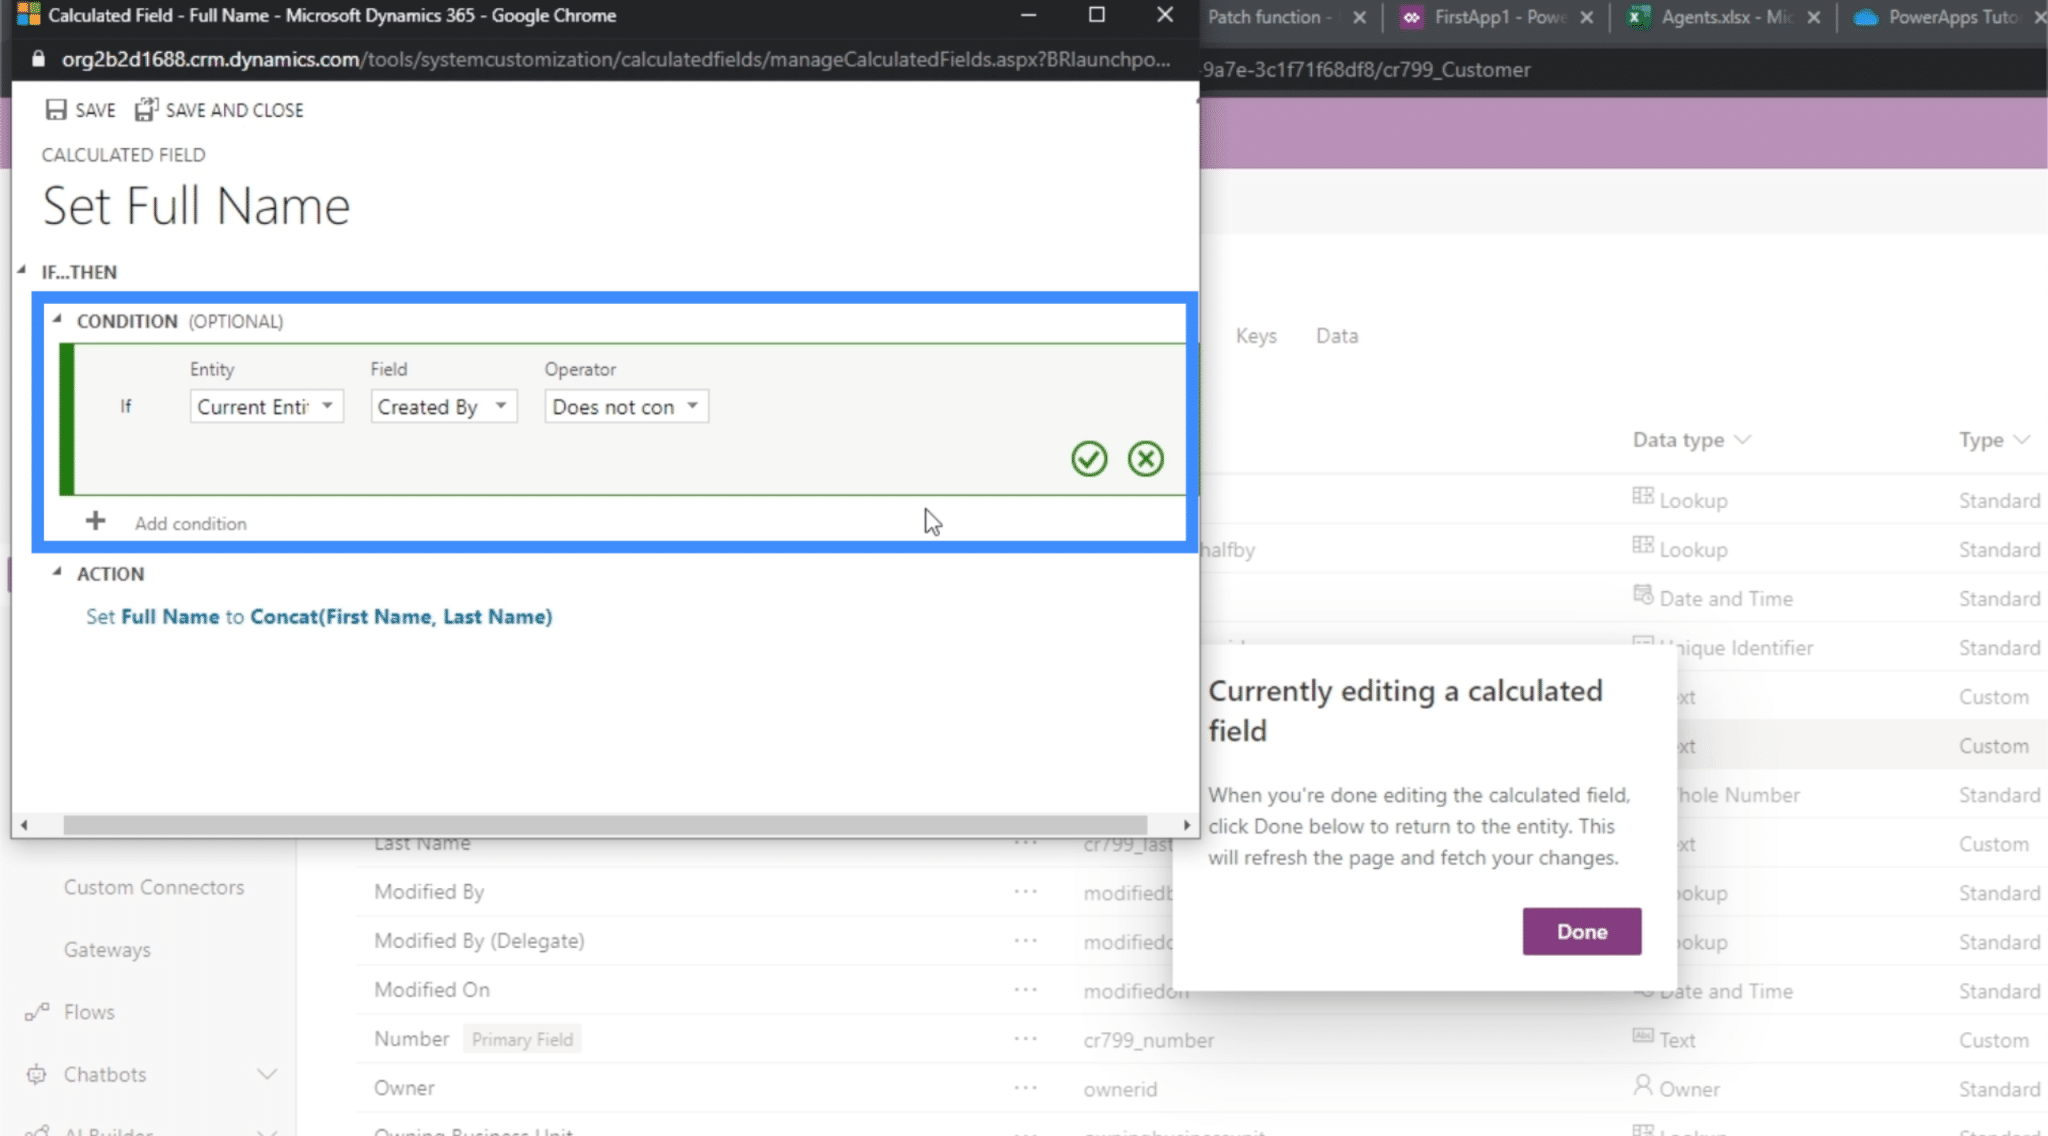Open more options for Modified On row
This screenshot has height=1136, width=2048.
[x=1026, y=990]
